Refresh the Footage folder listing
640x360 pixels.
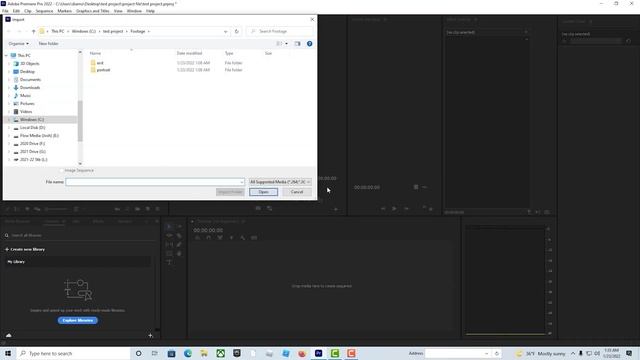coord(236,31)
